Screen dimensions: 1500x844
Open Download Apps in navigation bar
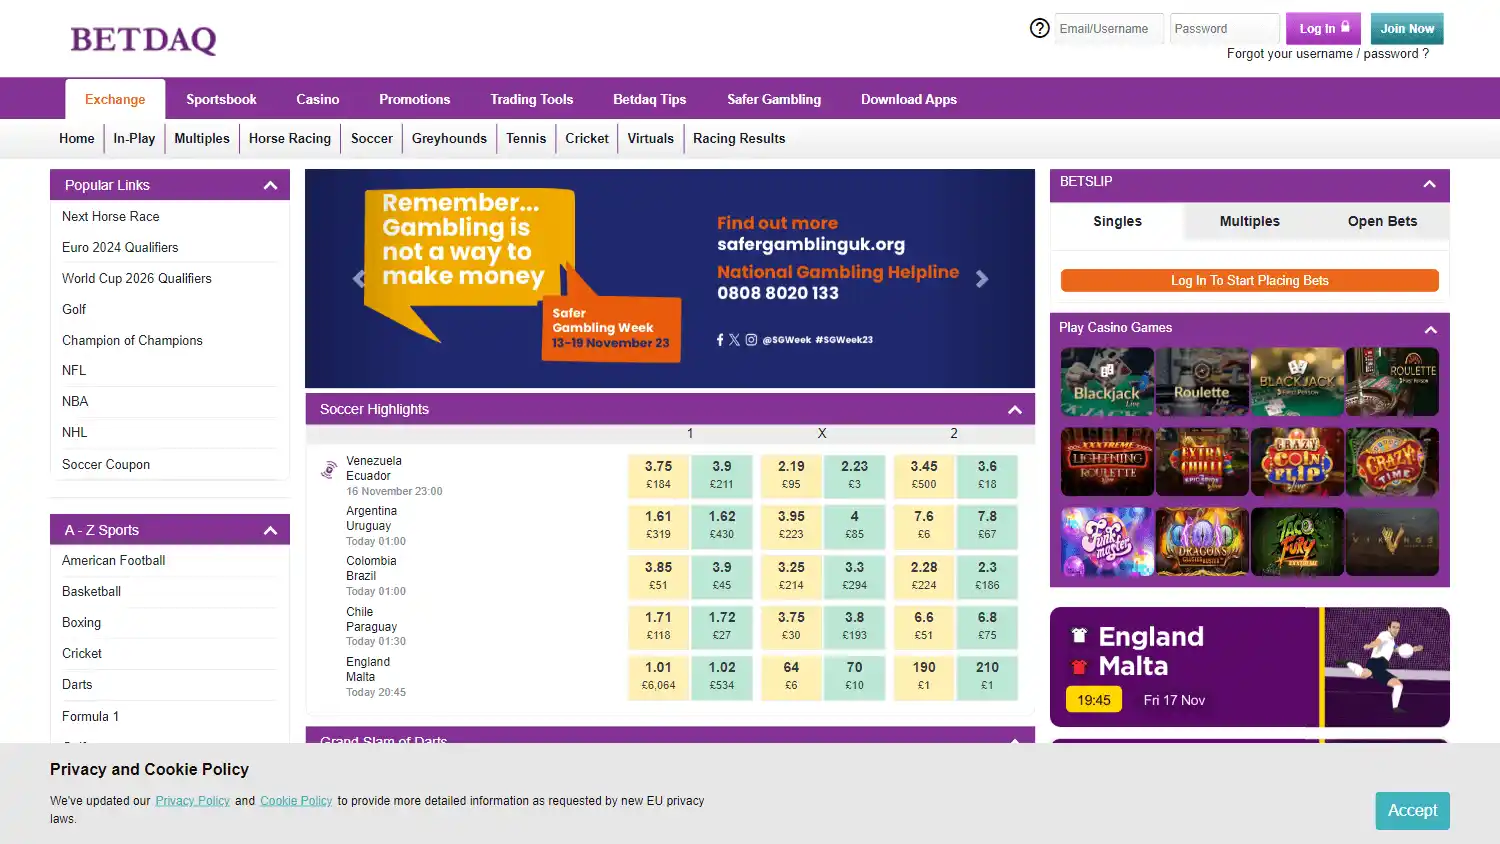pyautogui.click(x=908, y=99)
